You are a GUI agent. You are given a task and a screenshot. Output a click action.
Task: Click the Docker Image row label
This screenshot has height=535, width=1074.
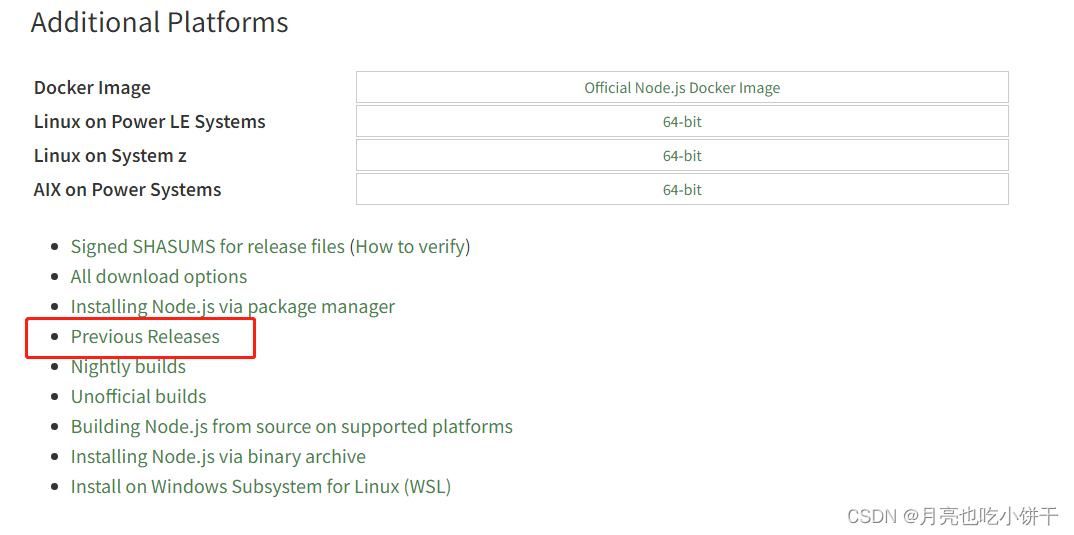pos(92,88)
